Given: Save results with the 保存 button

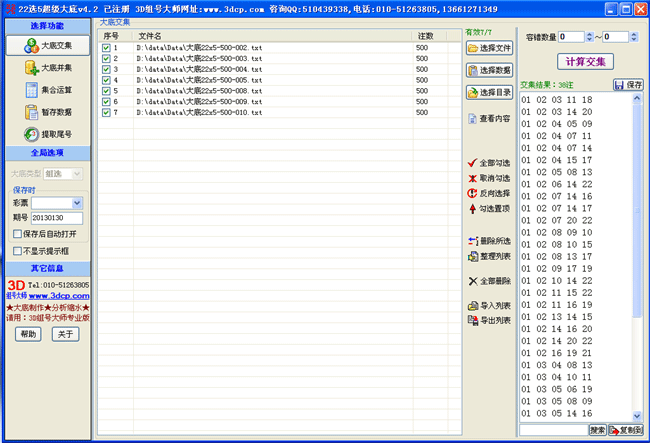Looking at the screenshot, I should pyautogui.click(x=628, y=86).
